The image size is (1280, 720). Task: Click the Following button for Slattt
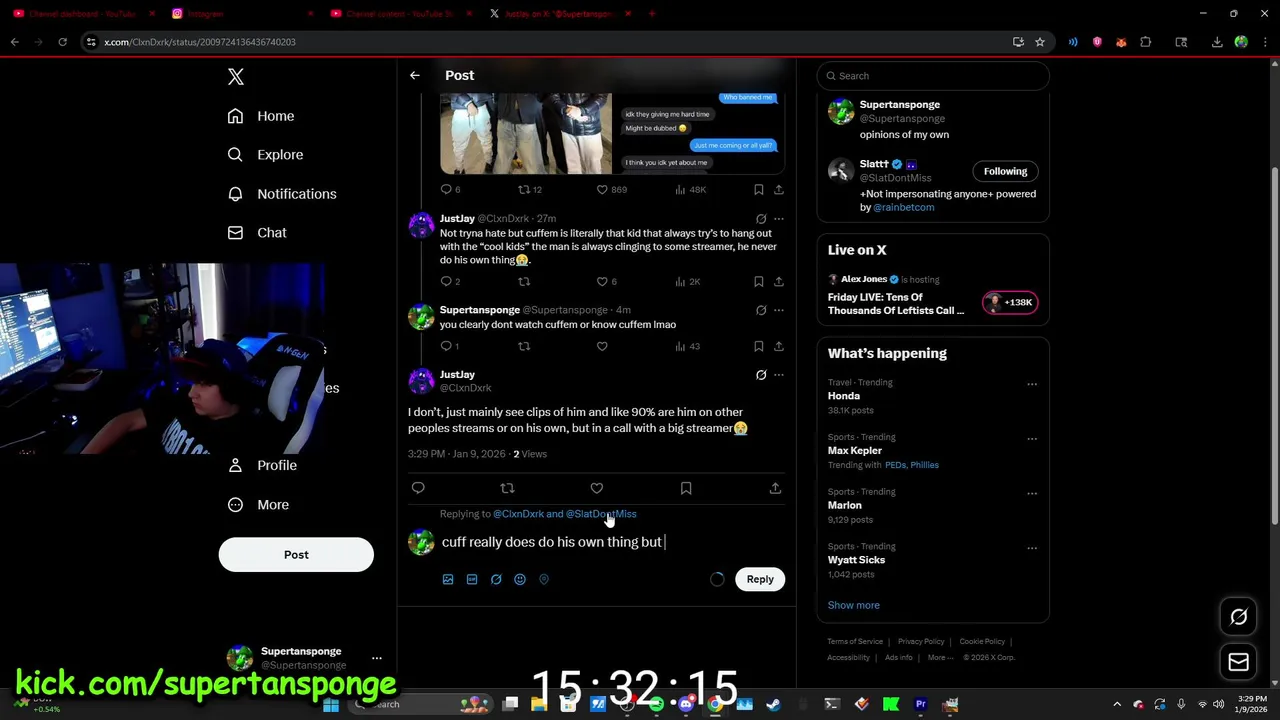coord(1005,171)
